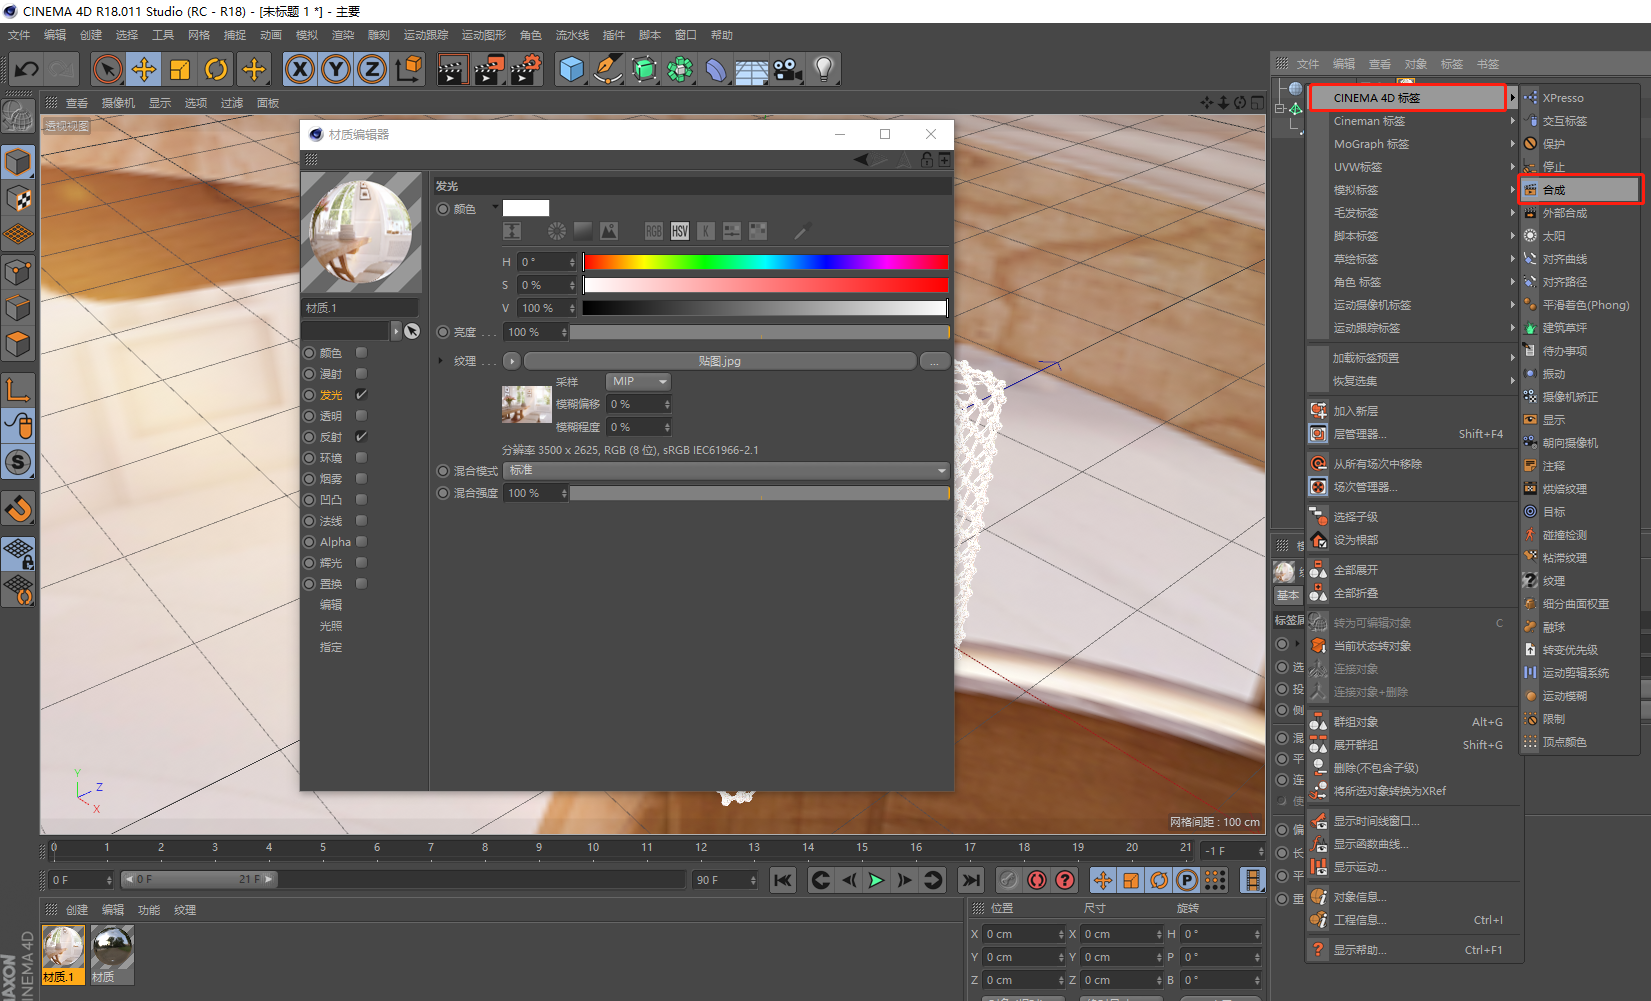Enable the 透明 channel checkbox
This screenshot has height=1001, width=1651.
(x=361, y=415)
